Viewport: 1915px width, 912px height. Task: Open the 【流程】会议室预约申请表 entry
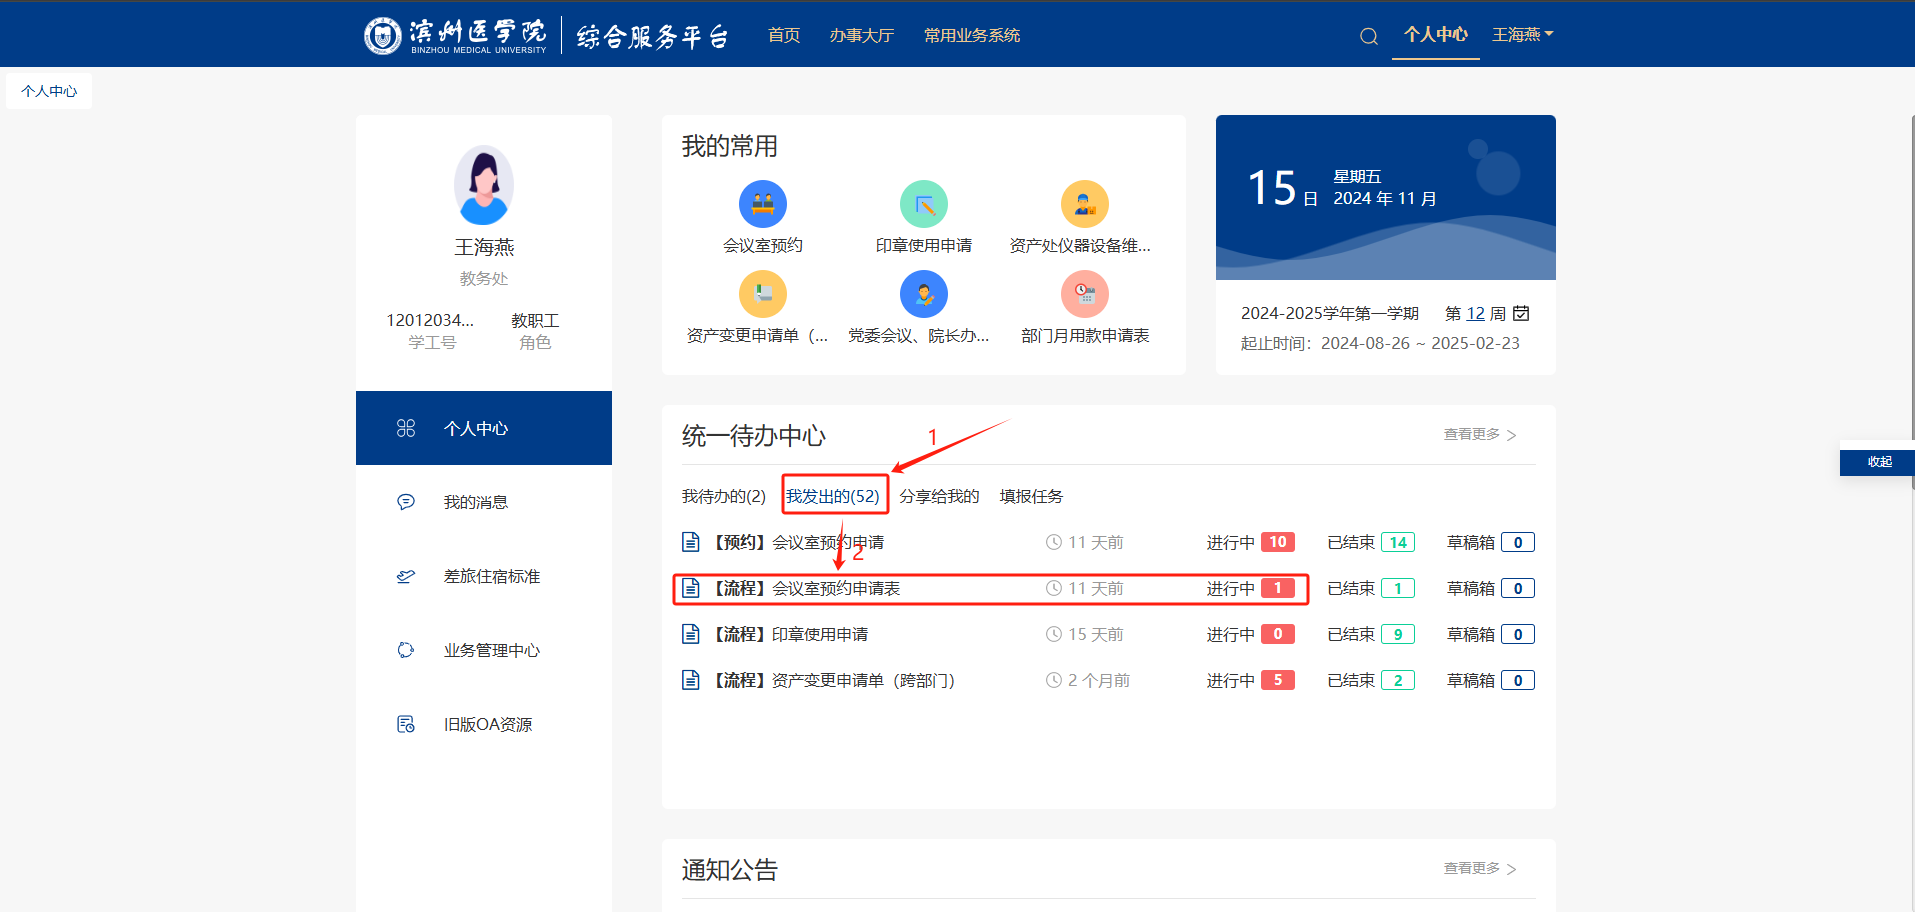pyautogui.click(x=807, y=588)
